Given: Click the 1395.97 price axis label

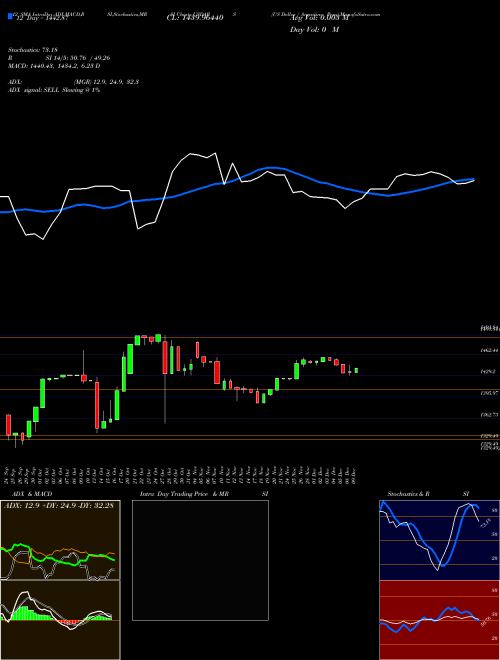Looking at the screenshot, I should point(489,393).
